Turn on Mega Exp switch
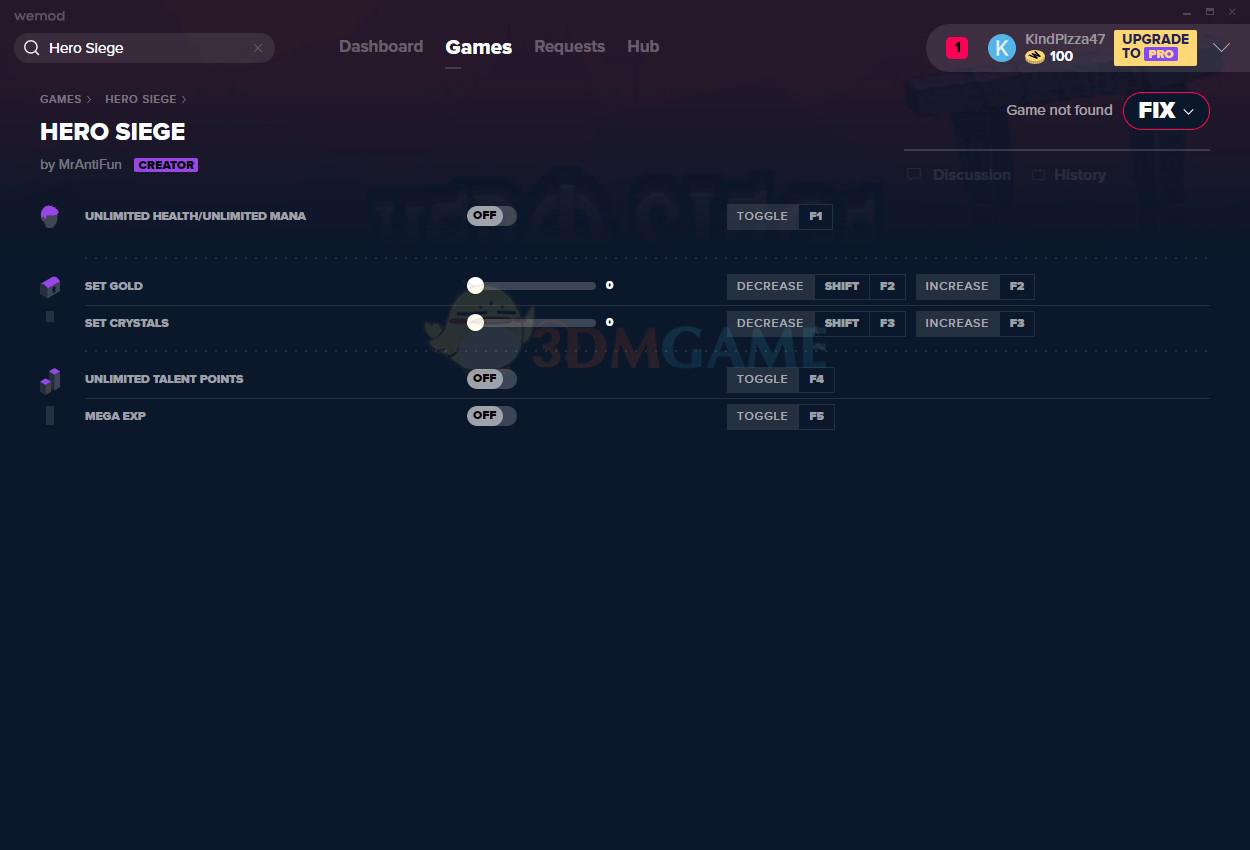The height and width of the screenshot is (850, 1250). click(492, 416)
